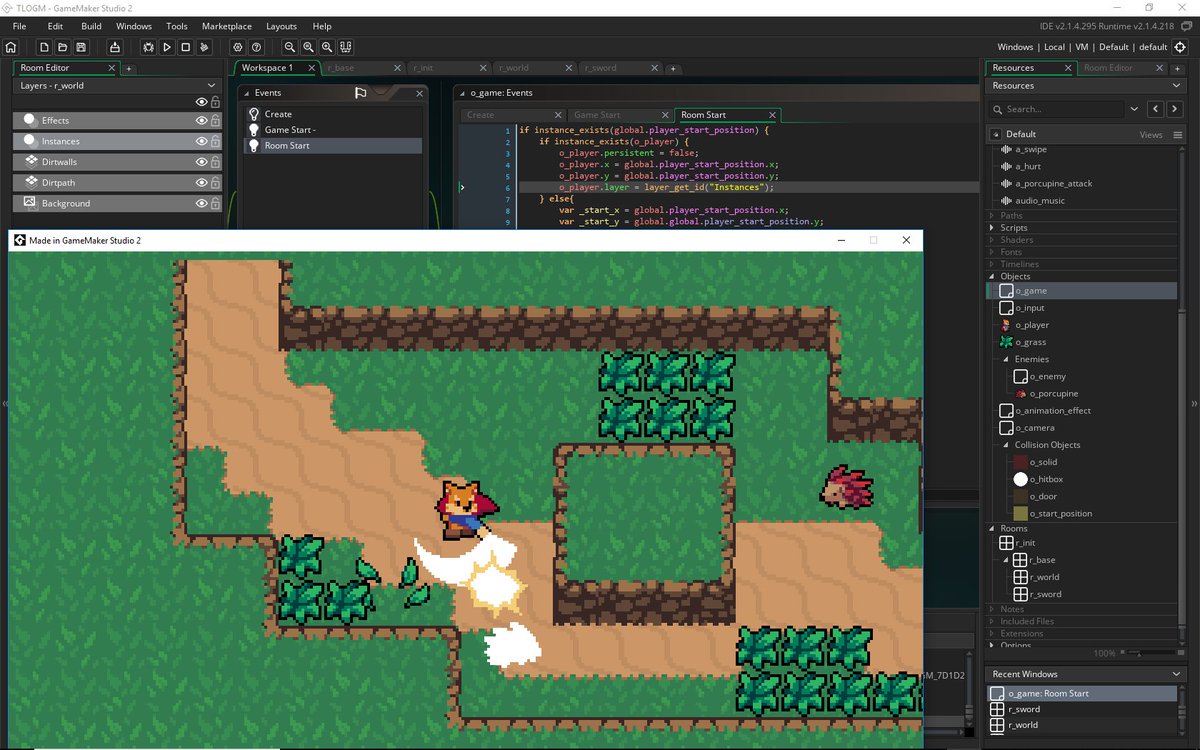Image resolution: width=1200 pixels, height=750 pixels.
Task: Create a new project from toolbar
Action: [44, 47]
